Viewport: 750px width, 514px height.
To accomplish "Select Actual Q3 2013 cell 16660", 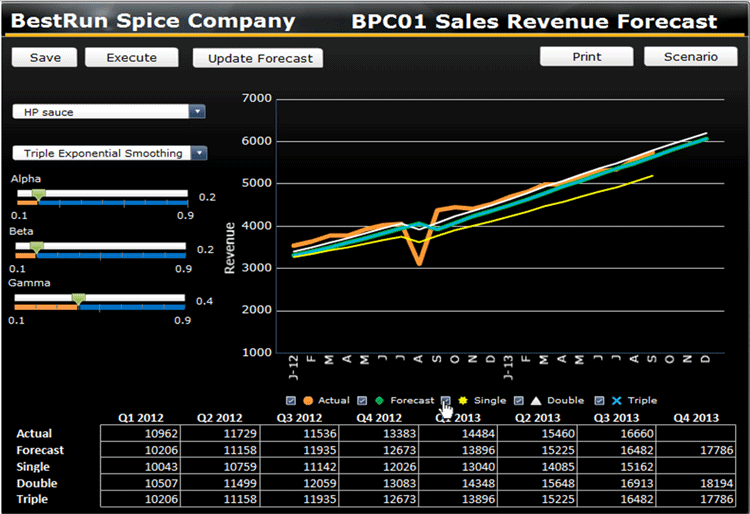I will (x=617, y=434).
